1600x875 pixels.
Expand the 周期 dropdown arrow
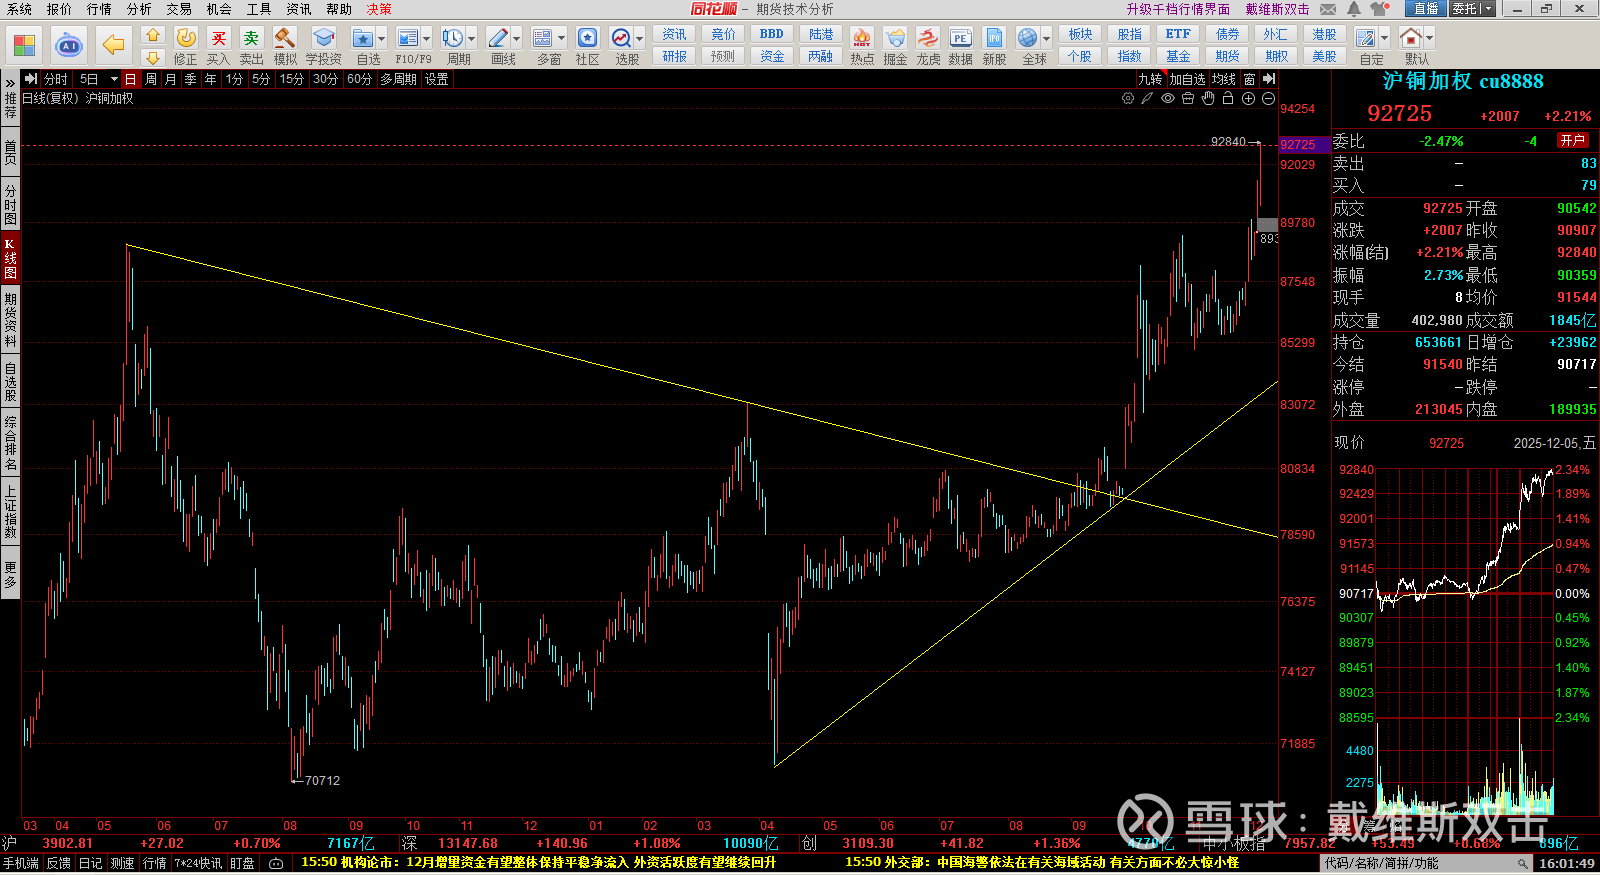coord(472,39)
